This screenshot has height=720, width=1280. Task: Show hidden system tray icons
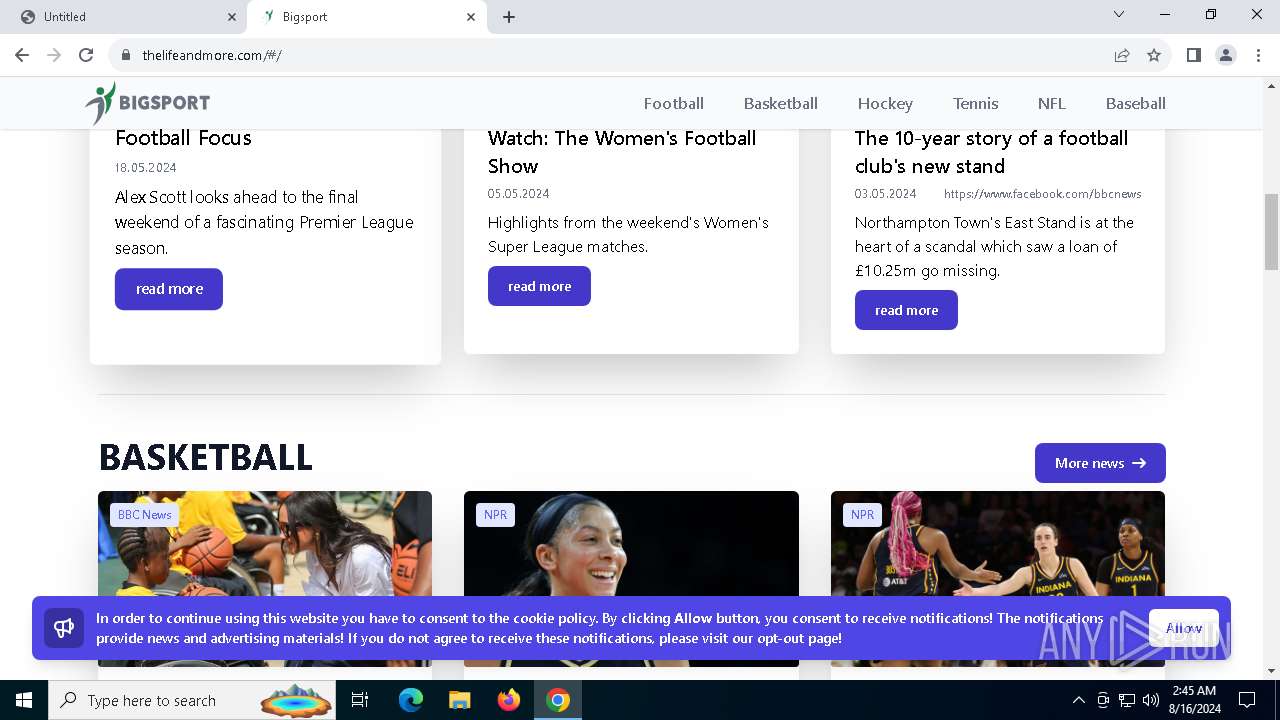[1079, 700]
